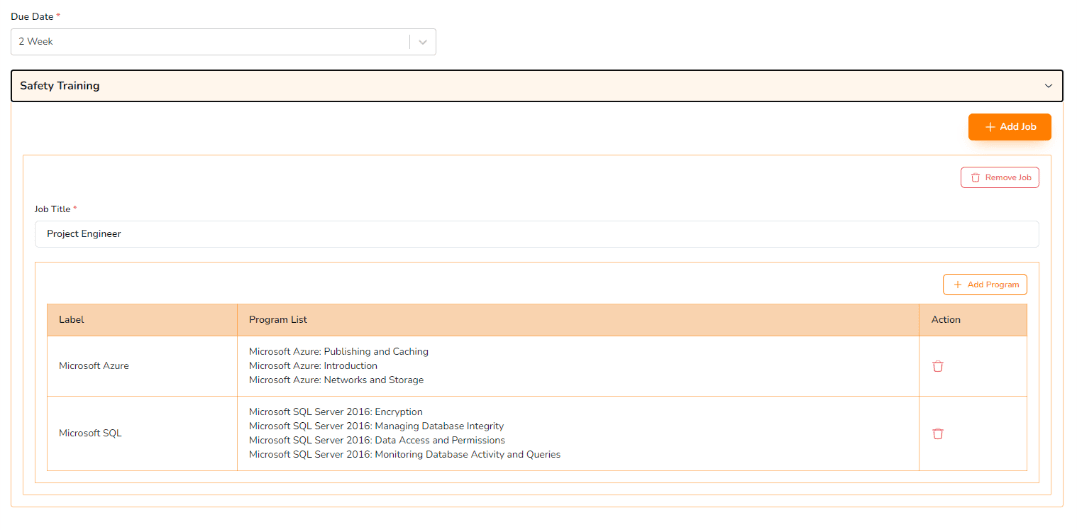Click the plus icon in Add Program
This screenshot has width=1077, height=530.
[958, 285]
